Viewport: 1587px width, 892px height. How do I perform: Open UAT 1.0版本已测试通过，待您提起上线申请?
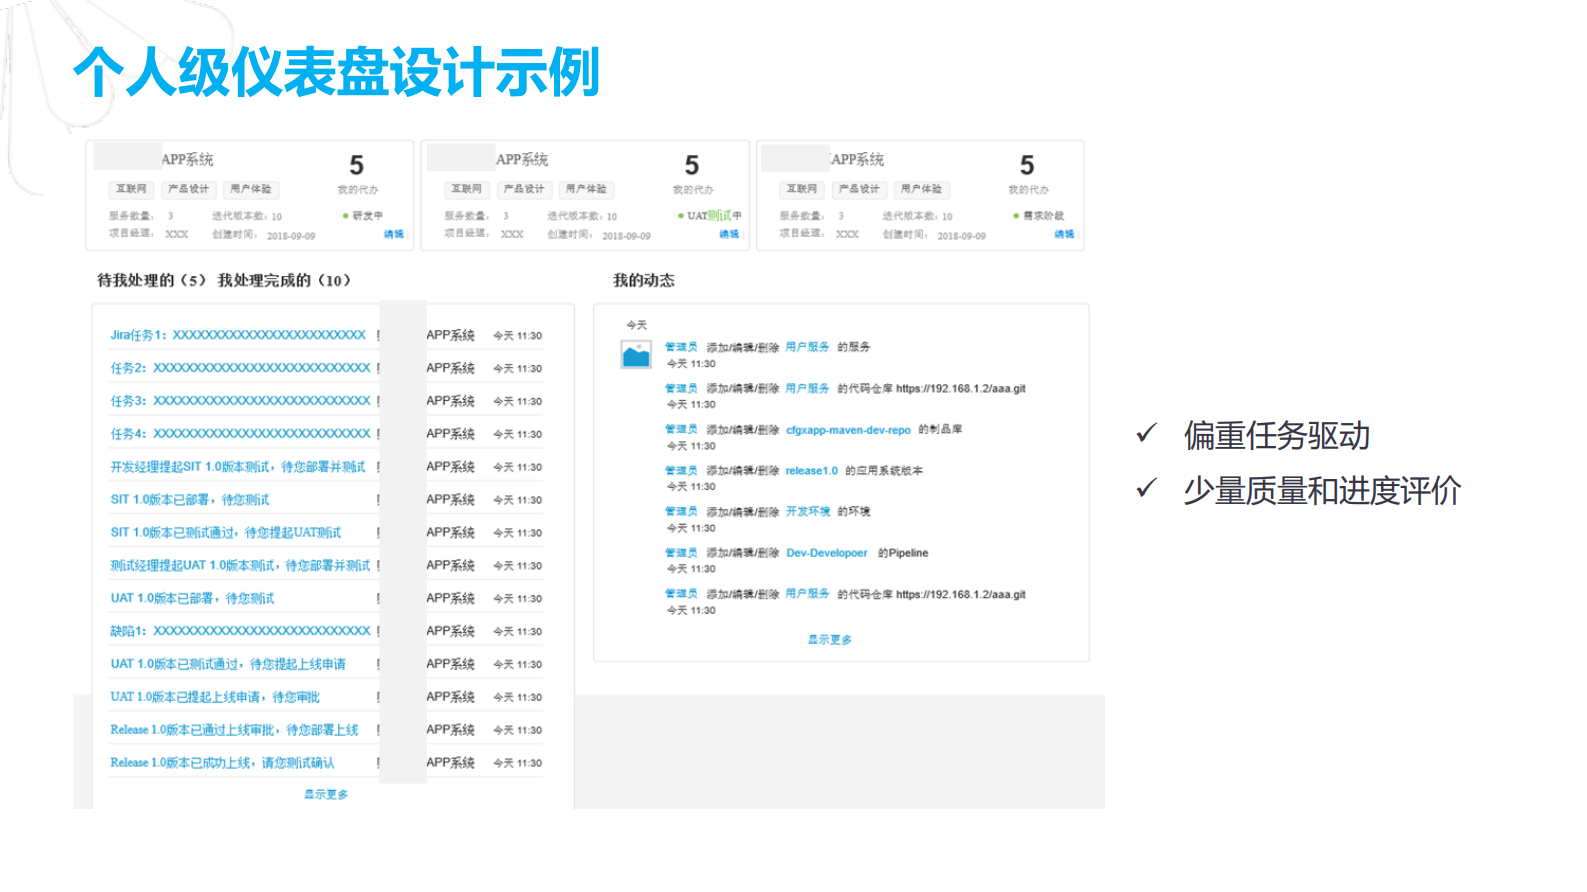click(x=228, y=664)
